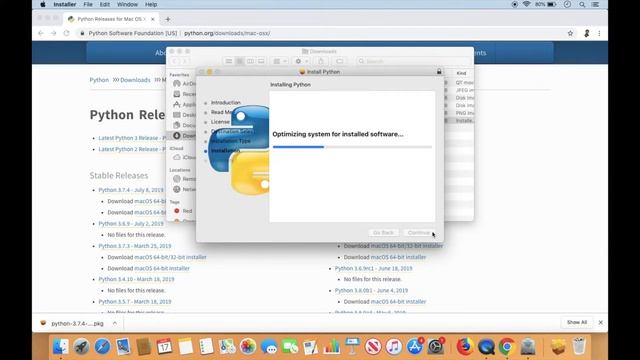This screenshot has height=360, width=640.
Task: Open Spotlight search in menu bar
Action: pos(582,4)
